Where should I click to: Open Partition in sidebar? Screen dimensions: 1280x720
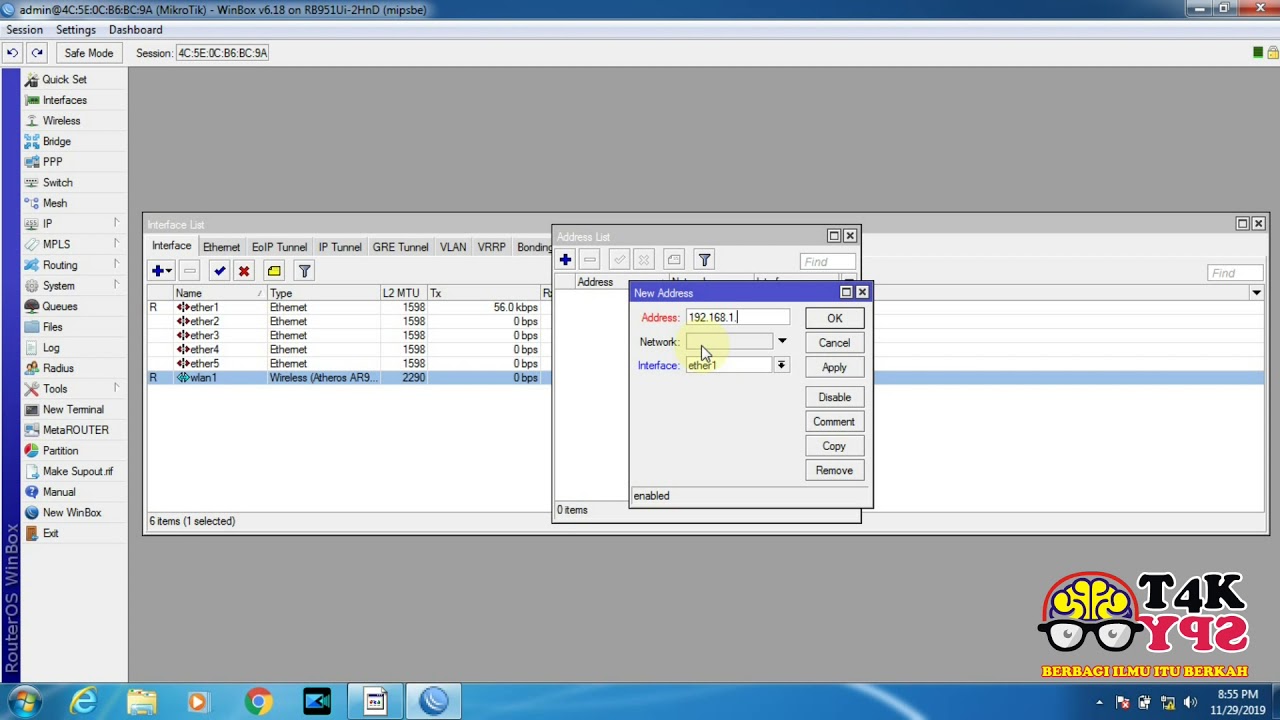60,451
